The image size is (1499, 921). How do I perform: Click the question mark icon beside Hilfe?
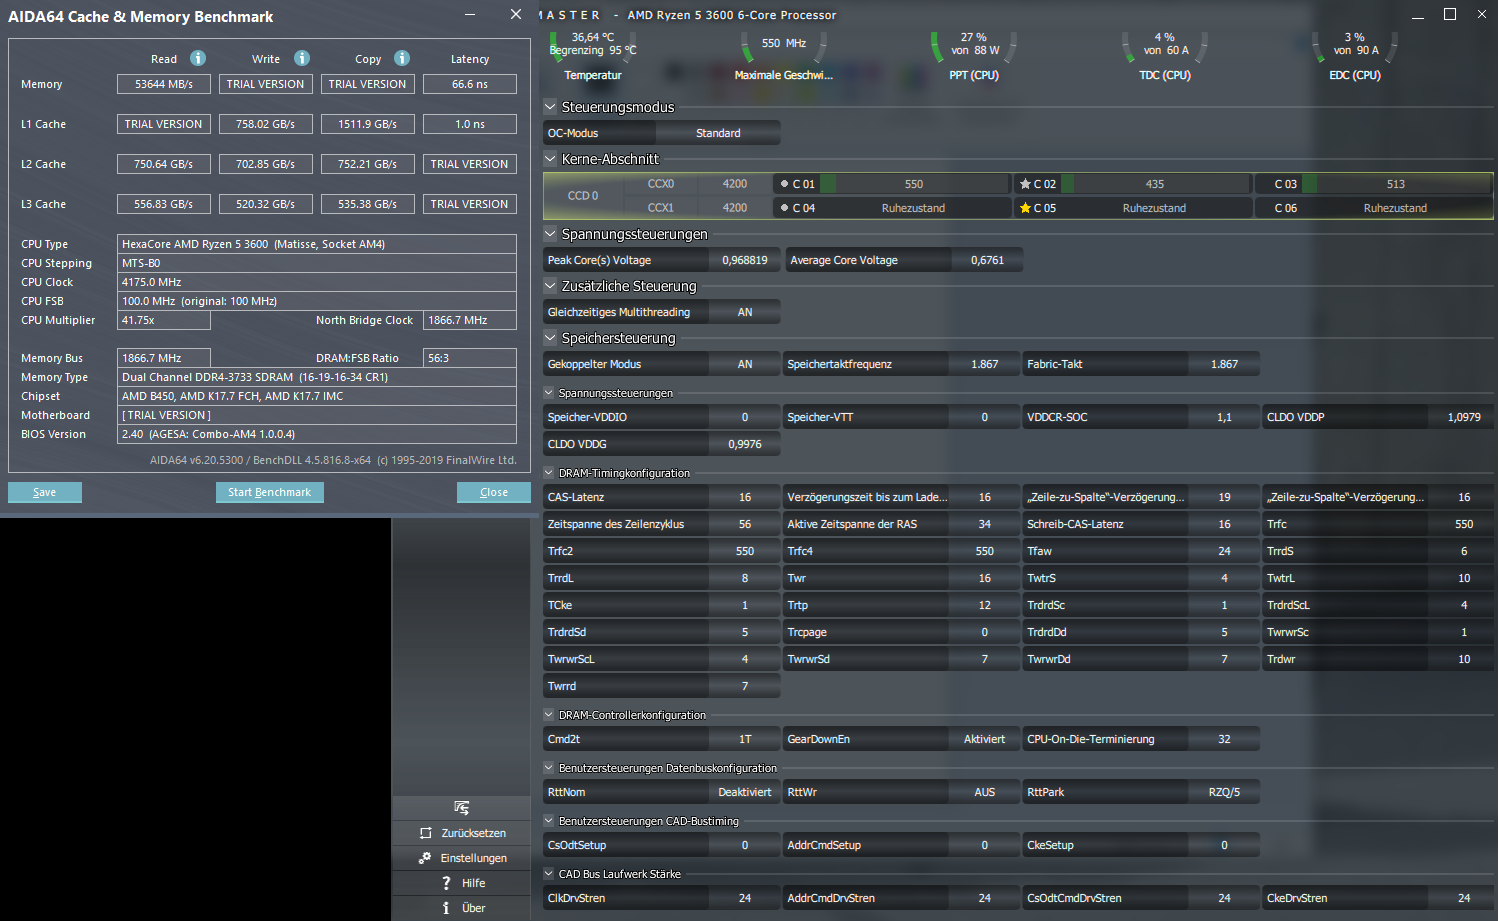click(x=446, y=883)
